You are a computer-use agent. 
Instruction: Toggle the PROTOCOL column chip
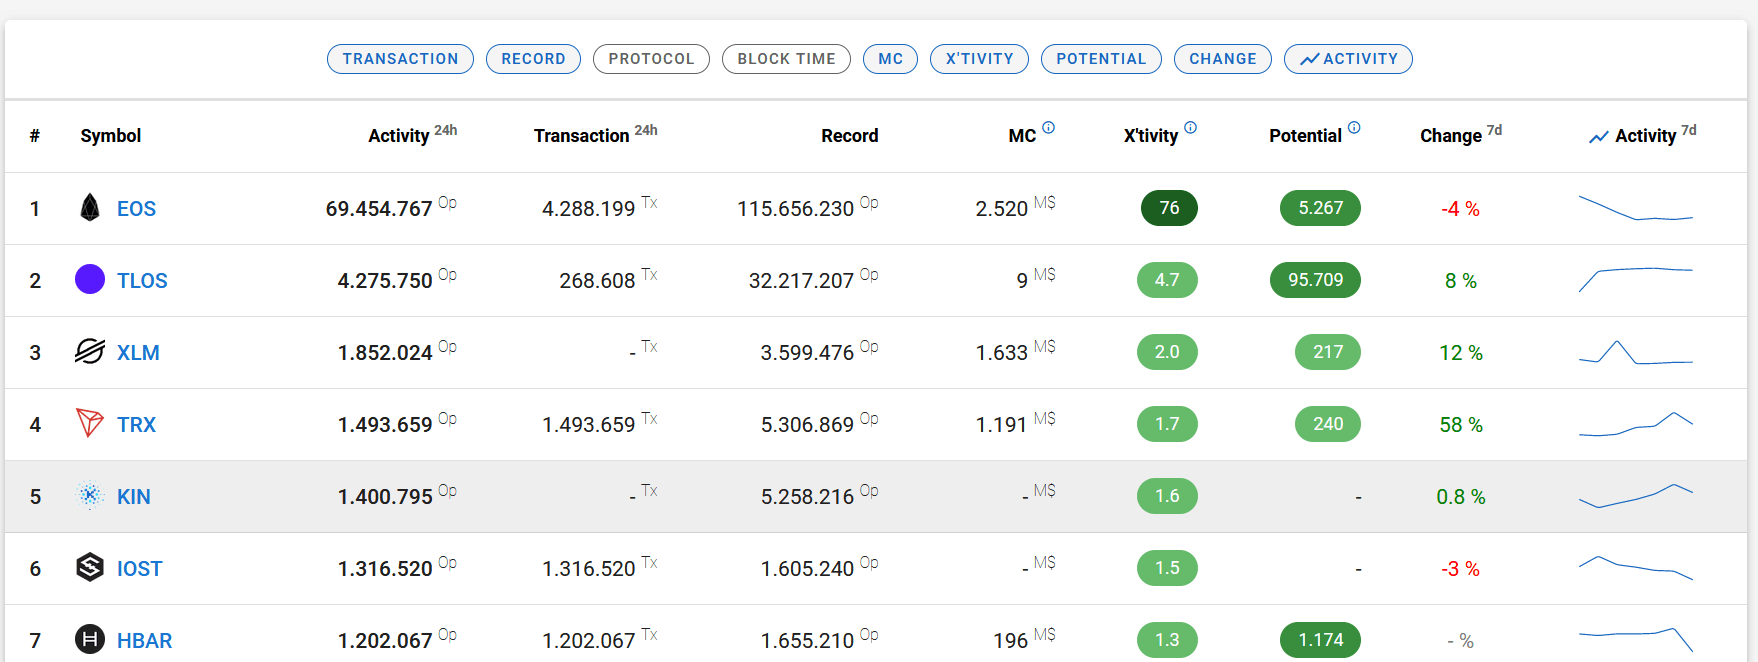click(x=651, y=59)
